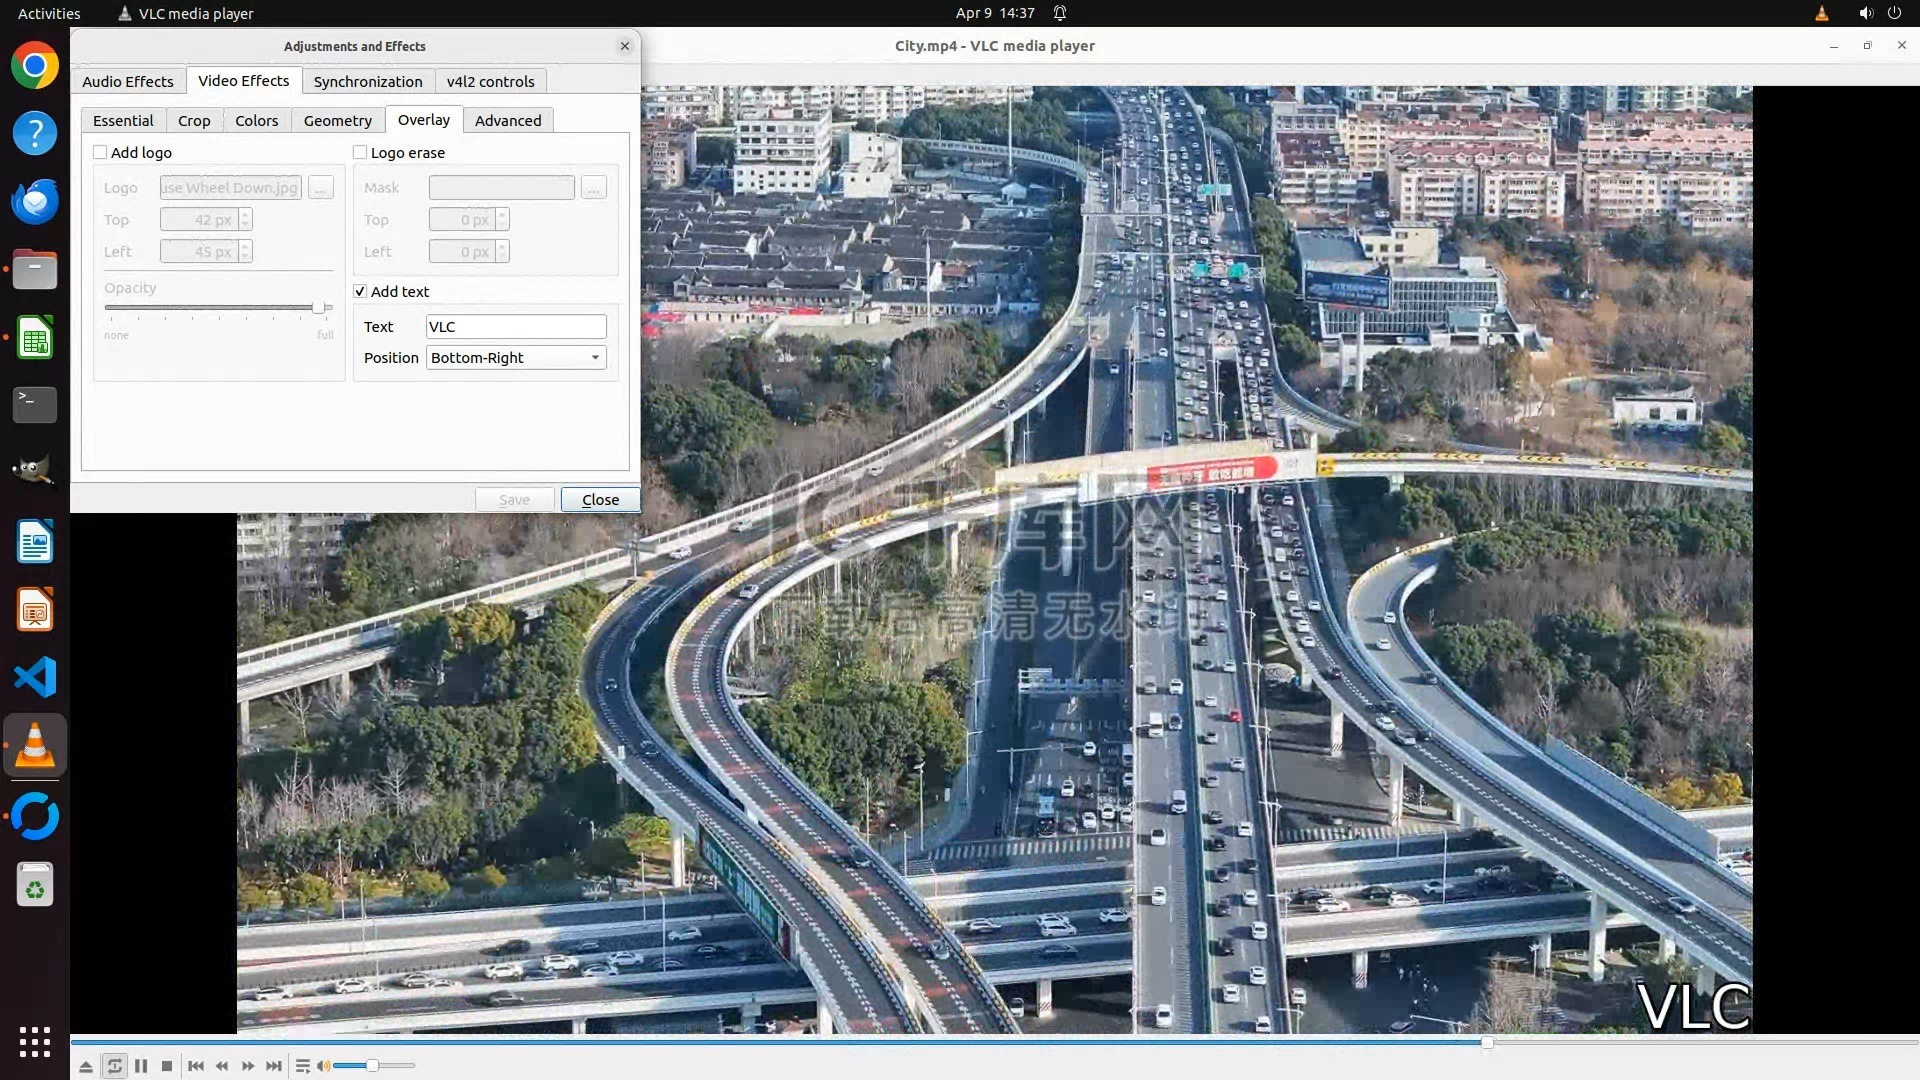1920x1080 pixels.
Task: Open the Colors sub-tab
Action: coord(256,120)
